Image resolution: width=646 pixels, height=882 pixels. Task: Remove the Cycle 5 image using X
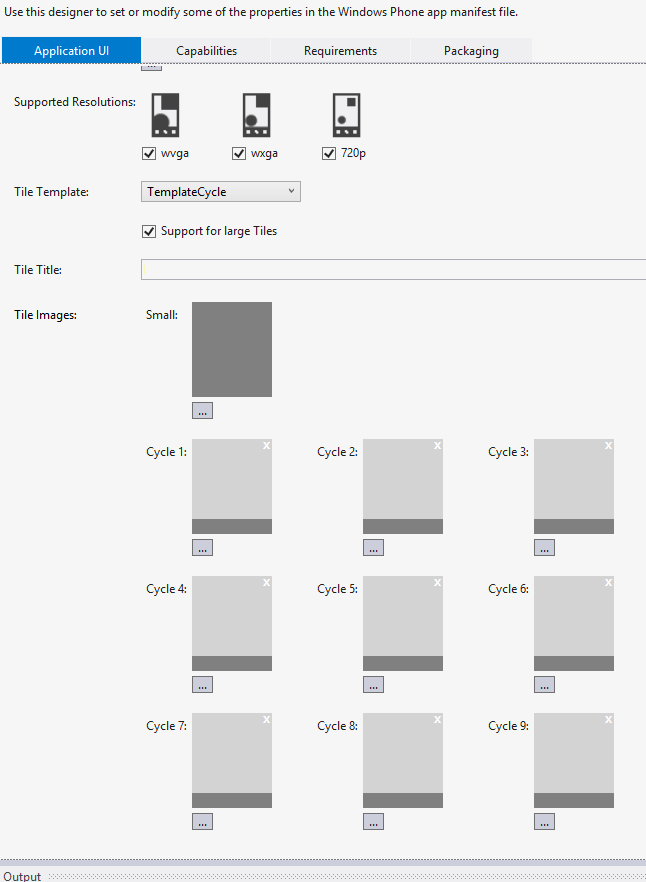pyautogui.click(x=437, y=582)
